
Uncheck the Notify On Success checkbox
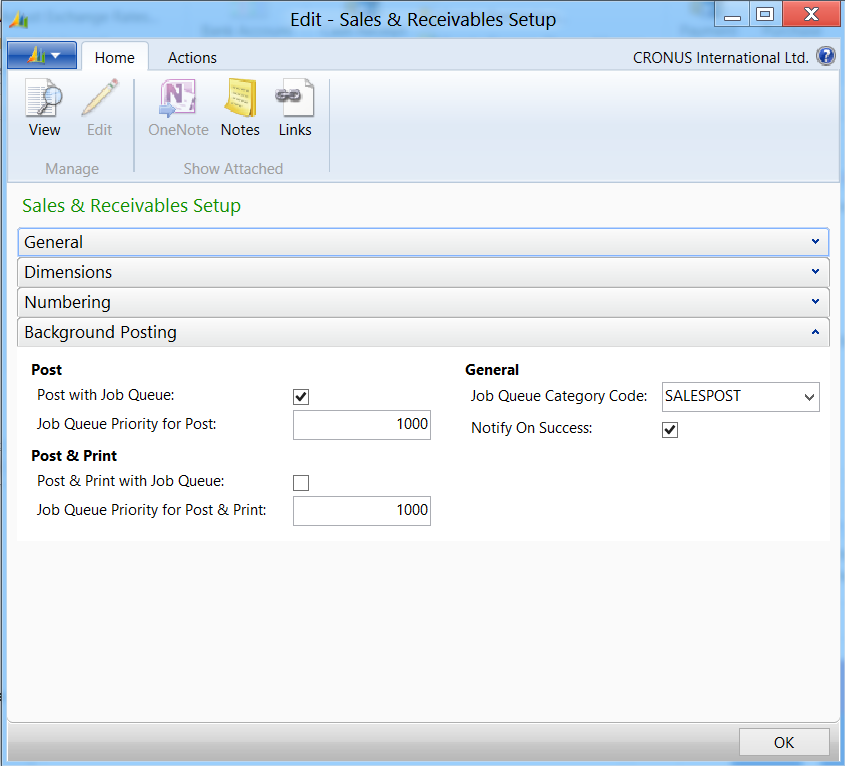[670, 430]
